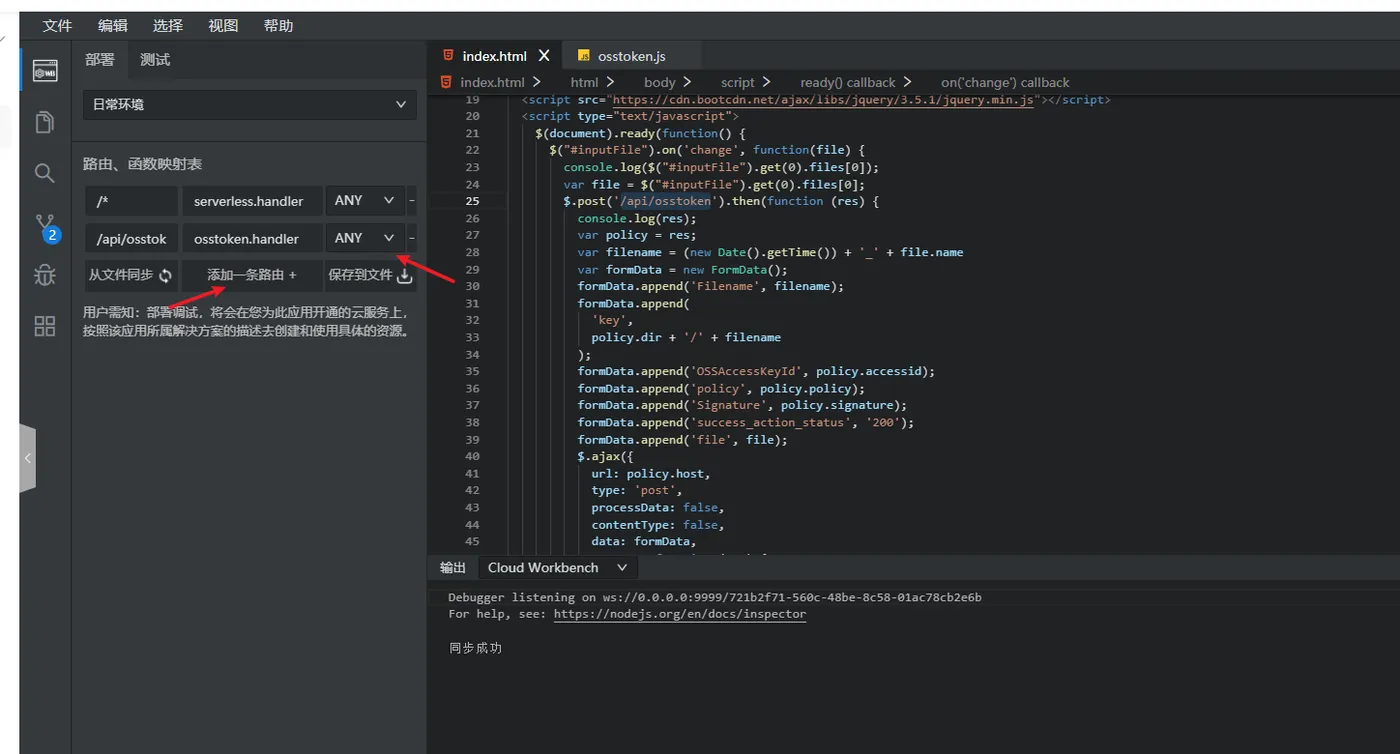Edit the /api/osstok route path field
The height and width of the screenshot is (754, 1400).
131,238
